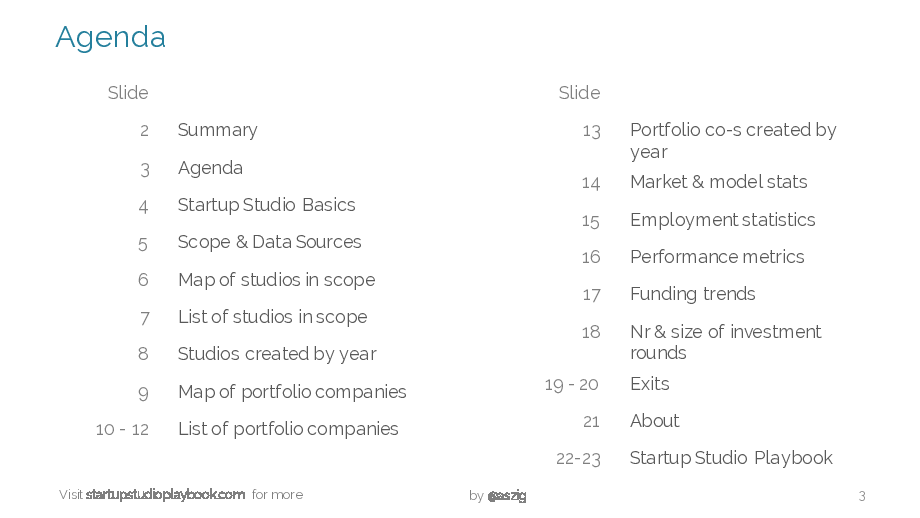This screenshot has width=920, height=518.
Task: Open the Funding trends entry
Action: pos(693,294)
